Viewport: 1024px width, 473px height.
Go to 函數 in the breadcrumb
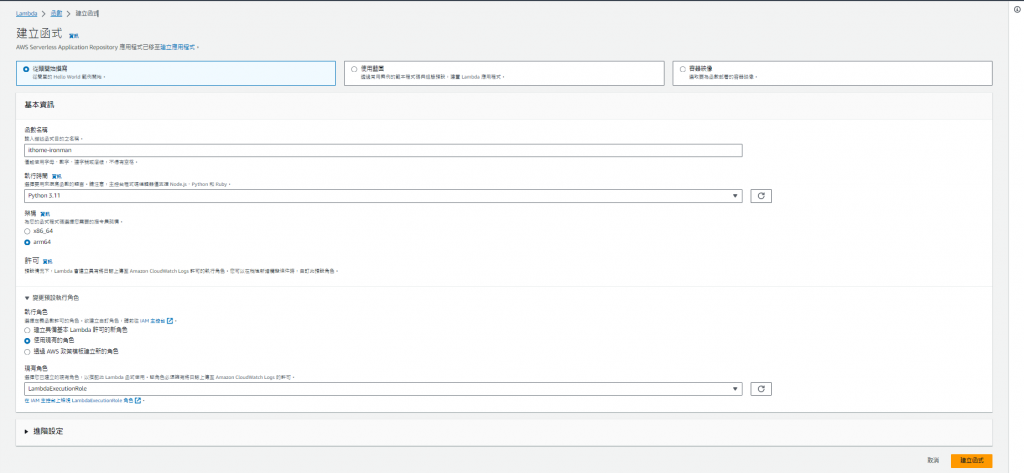(56, 13)
